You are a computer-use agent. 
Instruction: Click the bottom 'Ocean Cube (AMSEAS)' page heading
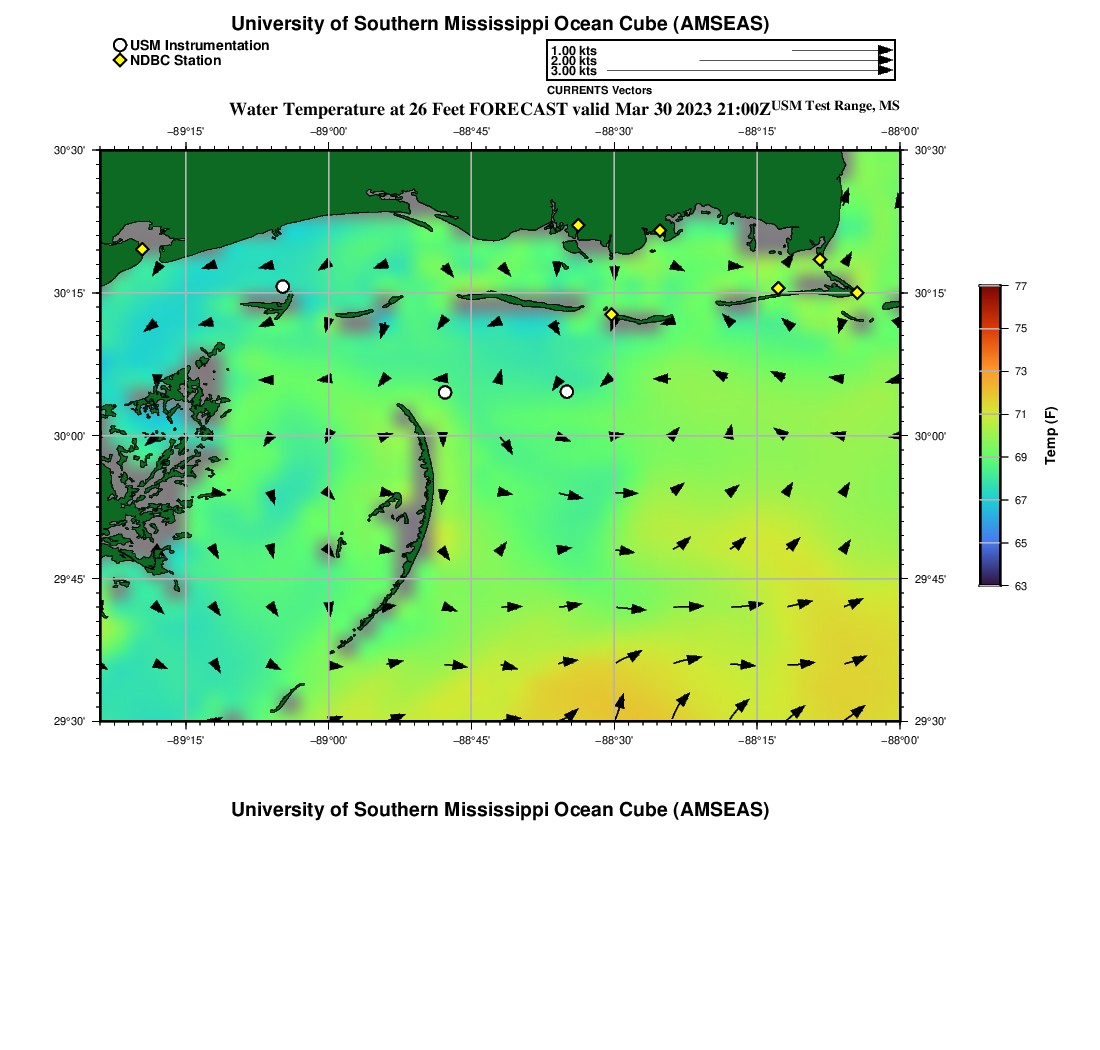click(500, 810)
